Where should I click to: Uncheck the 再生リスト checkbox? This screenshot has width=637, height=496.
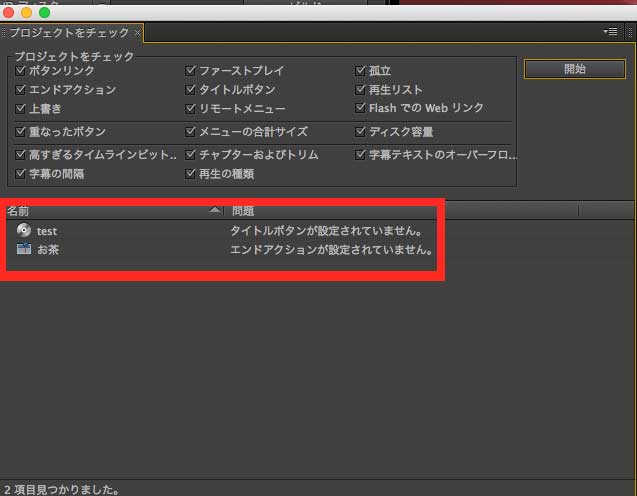coord(361,90)
